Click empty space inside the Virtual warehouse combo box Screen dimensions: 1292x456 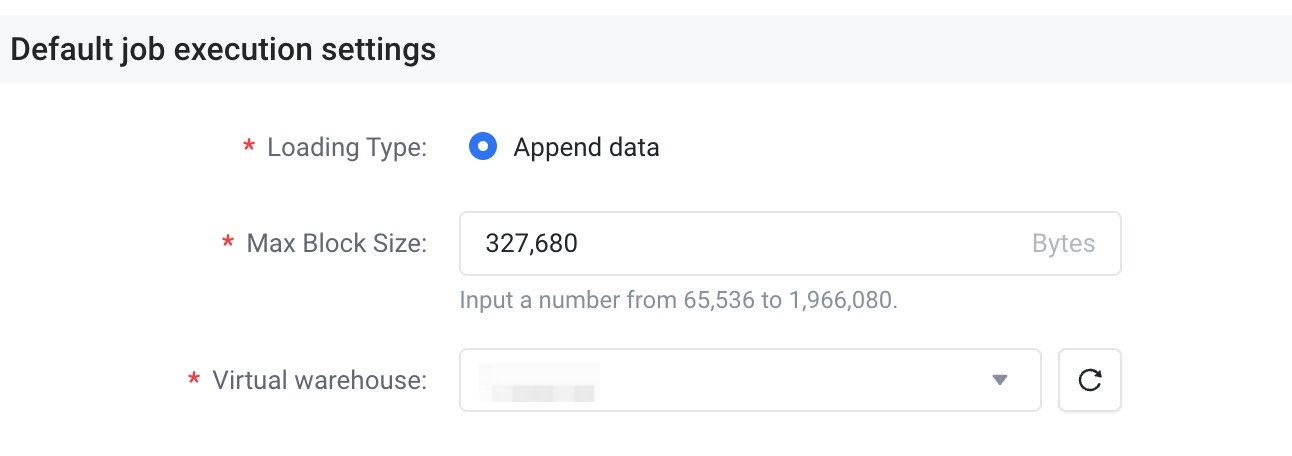coord(790,380)
